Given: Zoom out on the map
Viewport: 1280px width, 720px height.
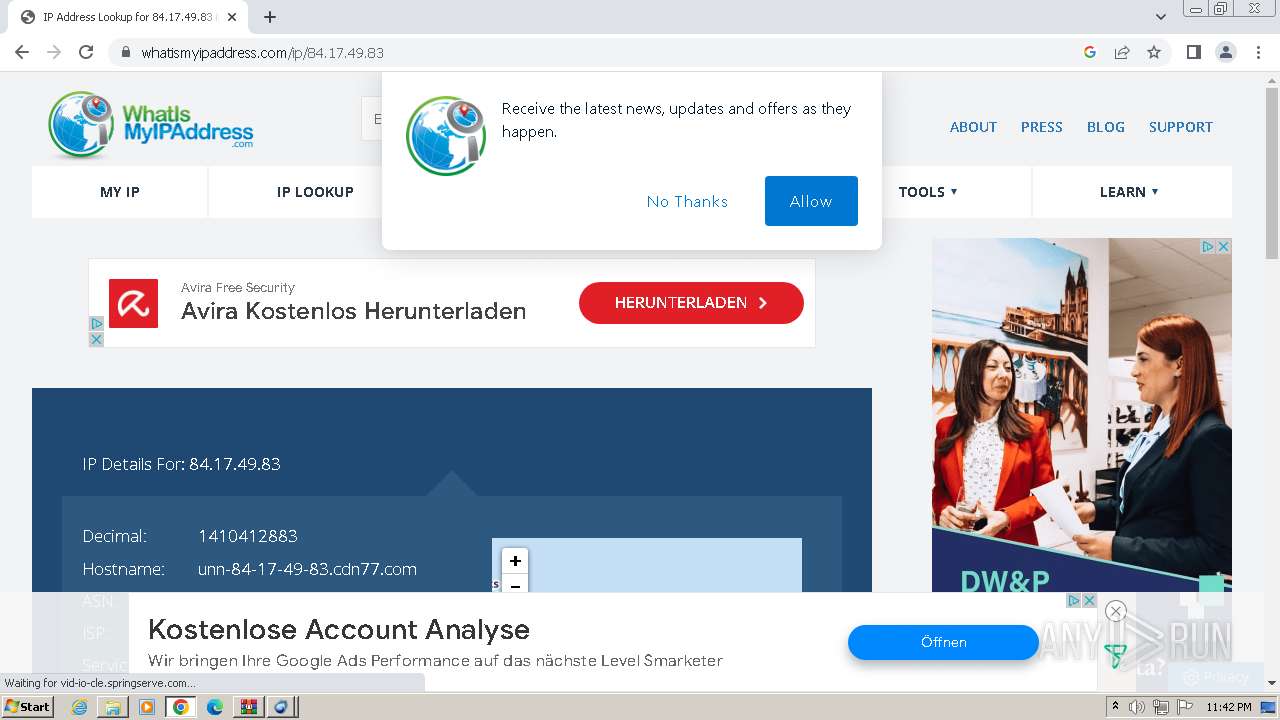Looking at the screenshot, I should point(515,584).
